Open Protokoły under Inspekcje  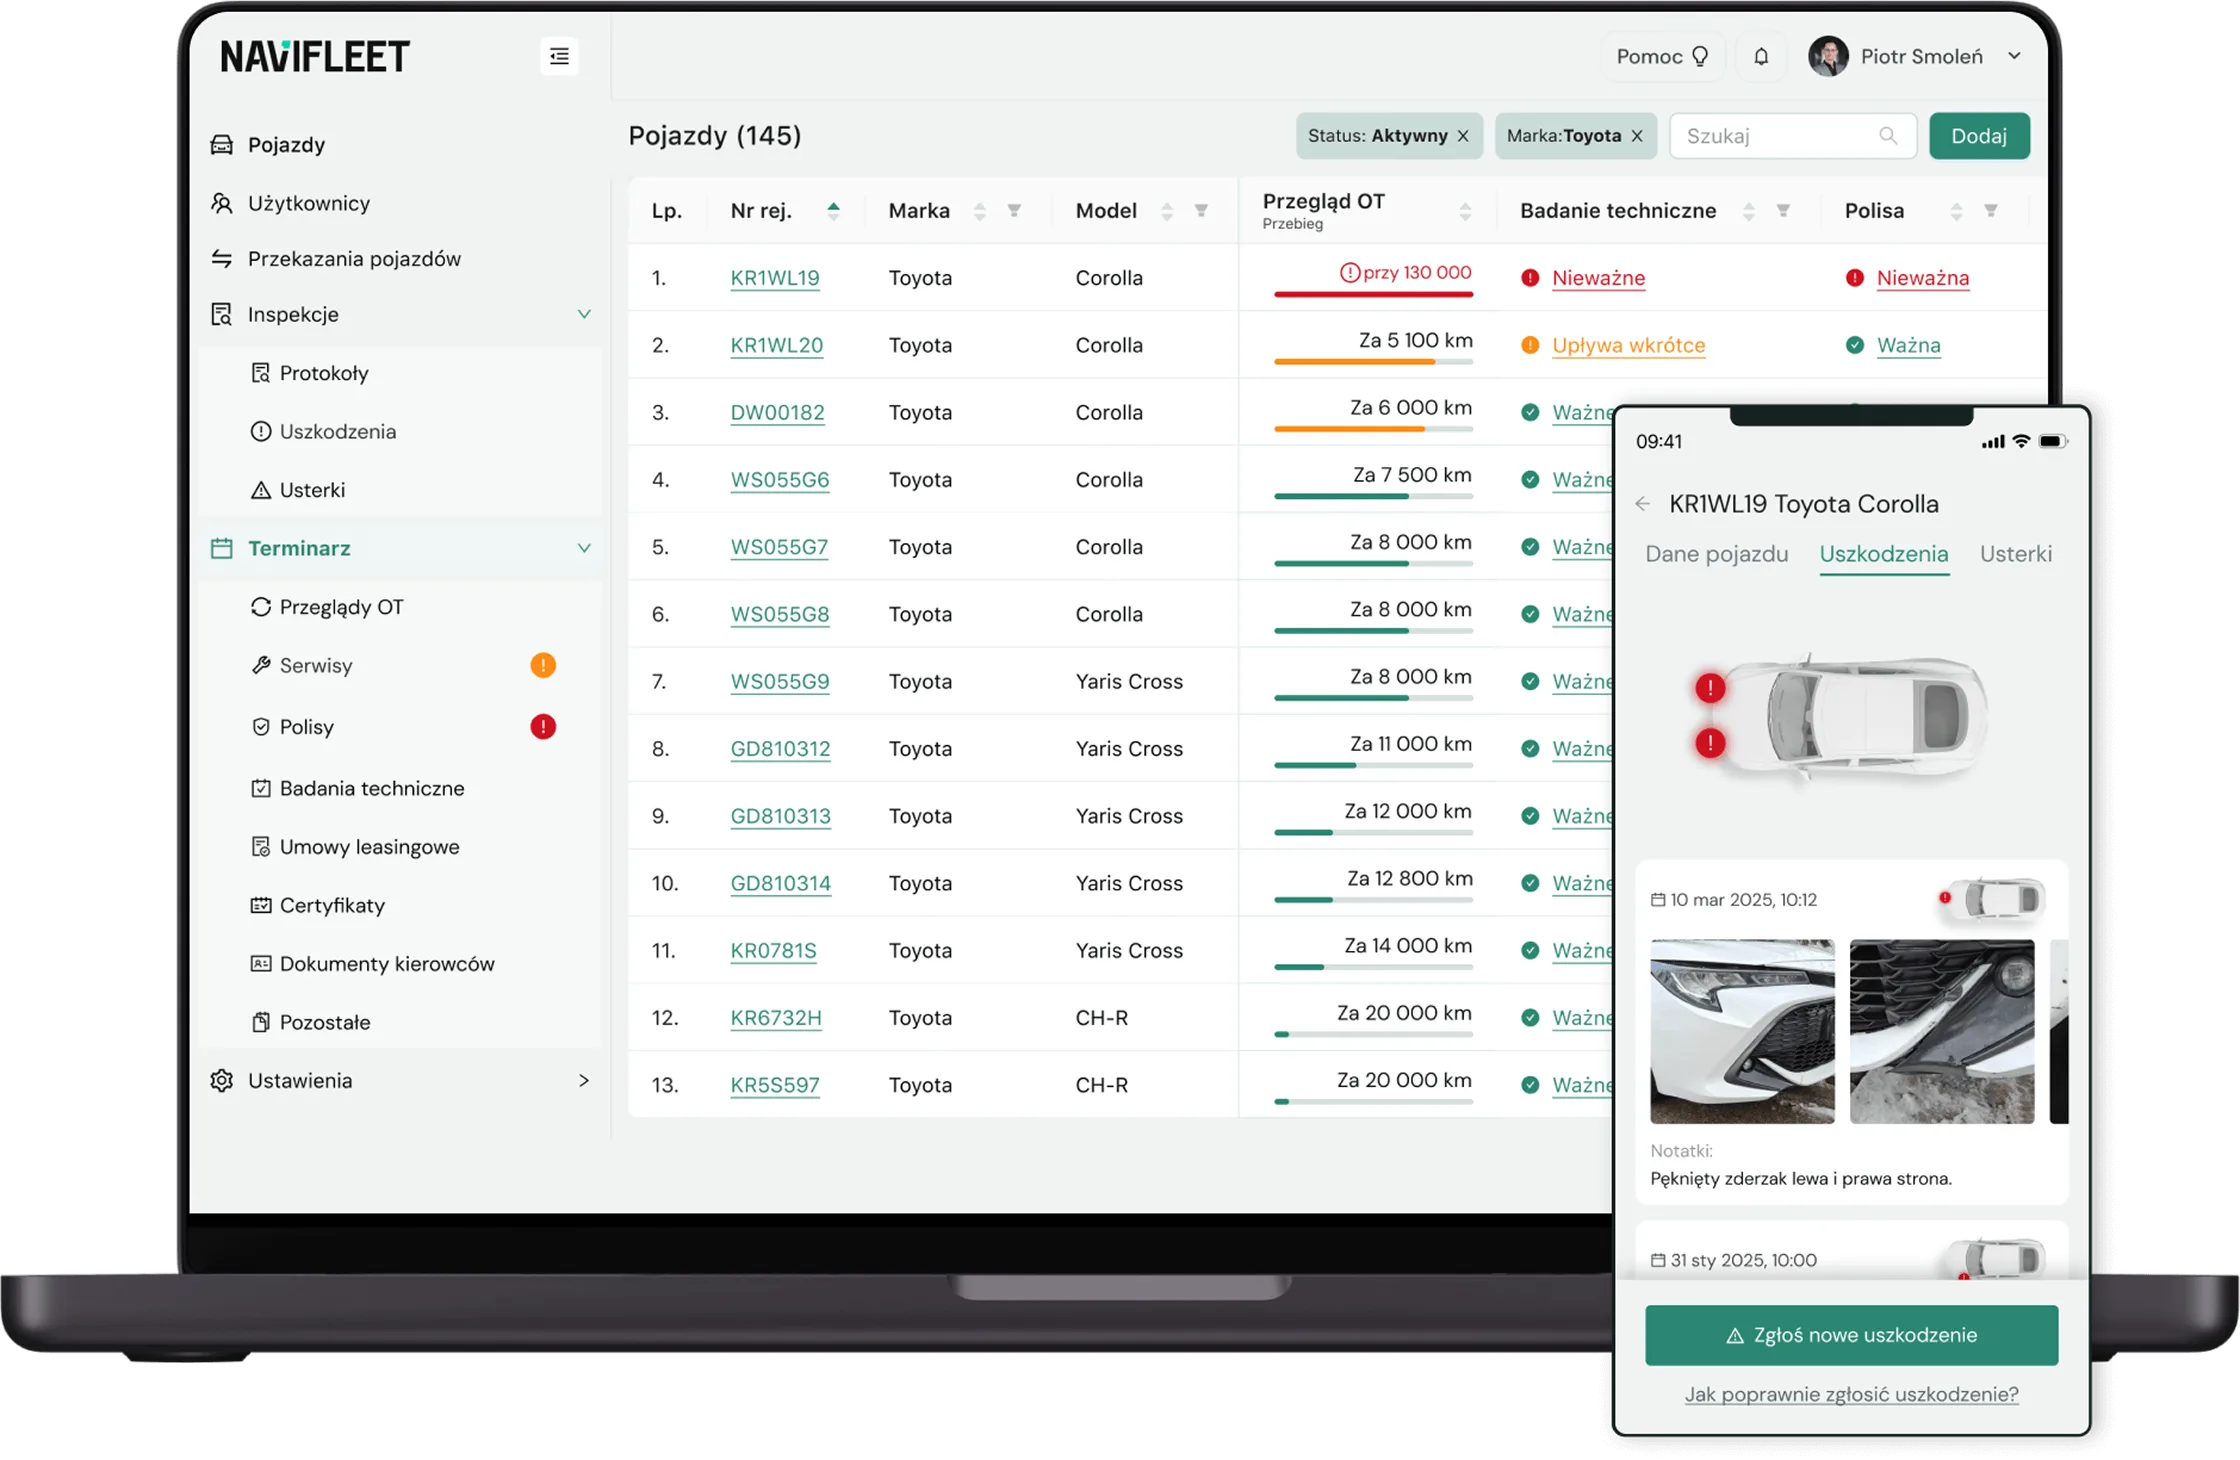point(309,373)
